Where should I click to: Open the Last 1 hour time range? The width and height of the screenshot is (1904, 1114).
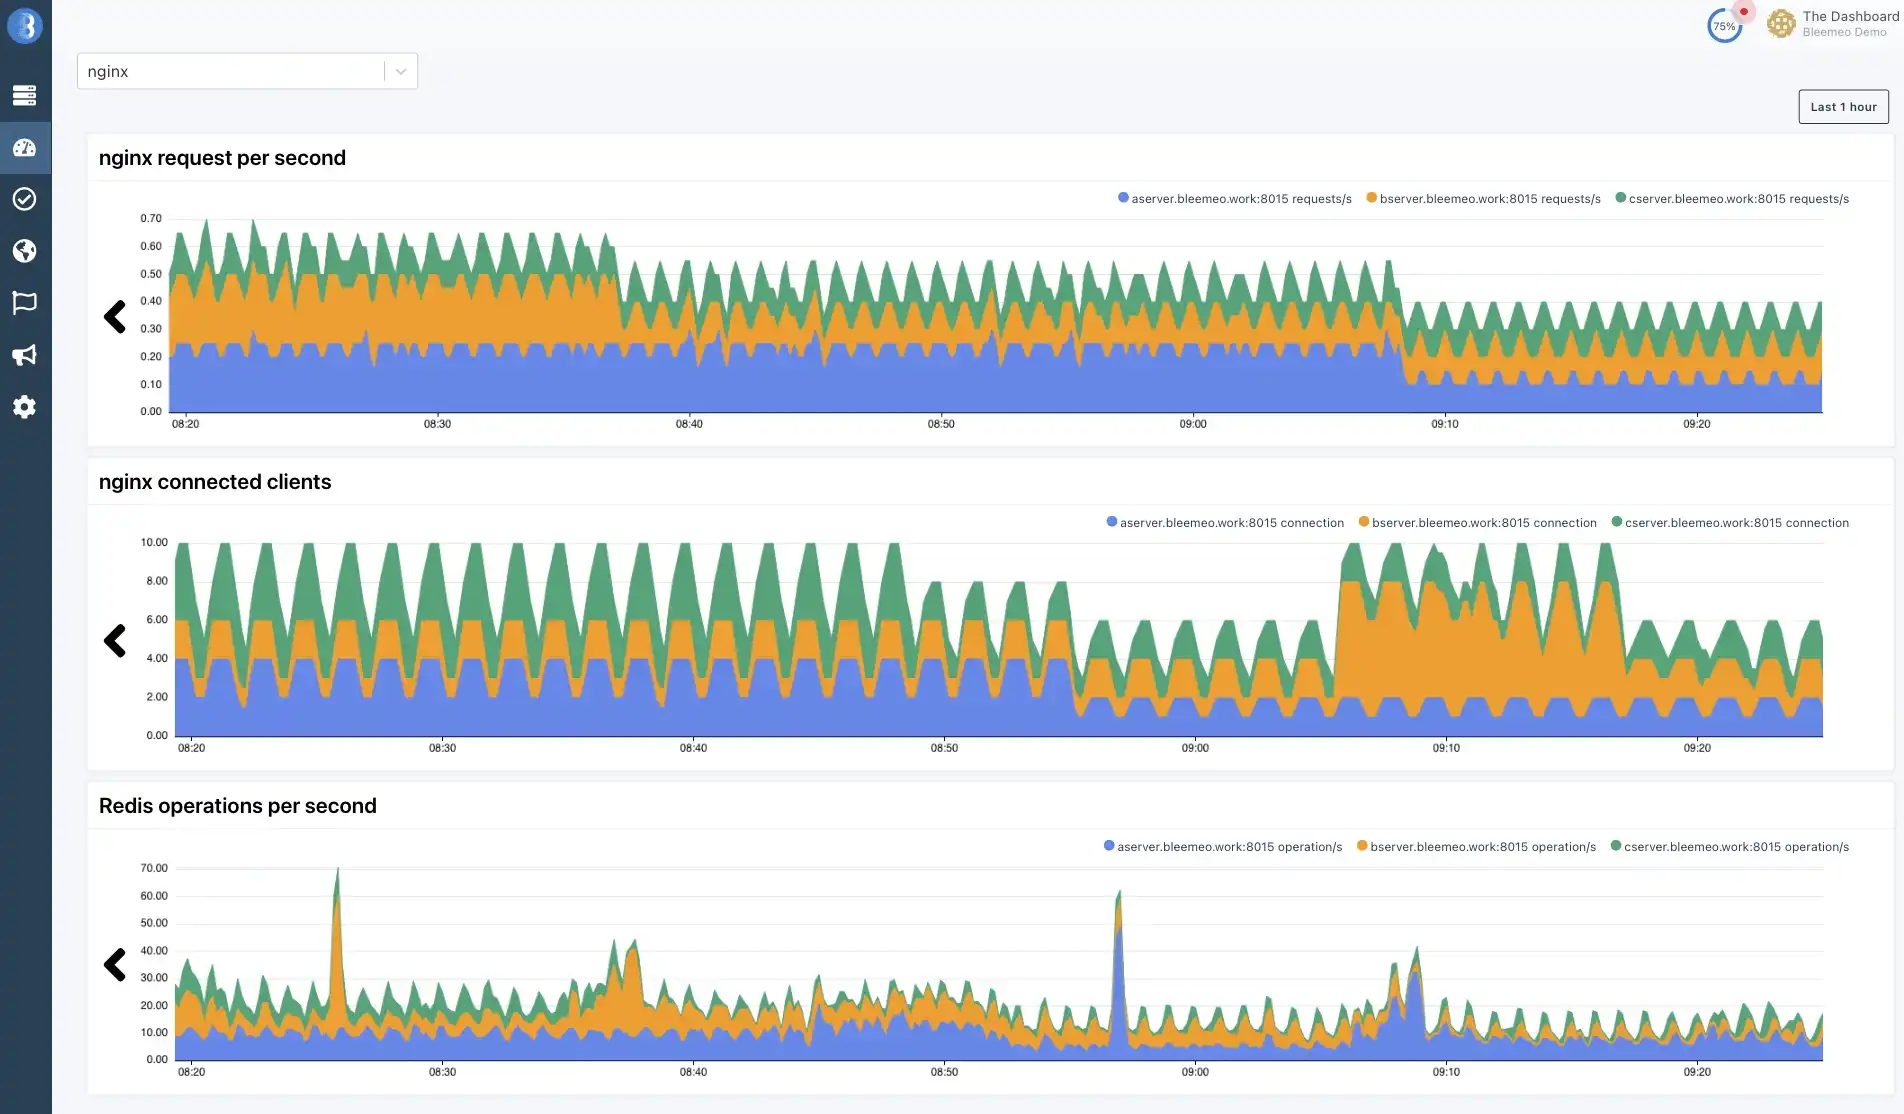(1843, 107)
